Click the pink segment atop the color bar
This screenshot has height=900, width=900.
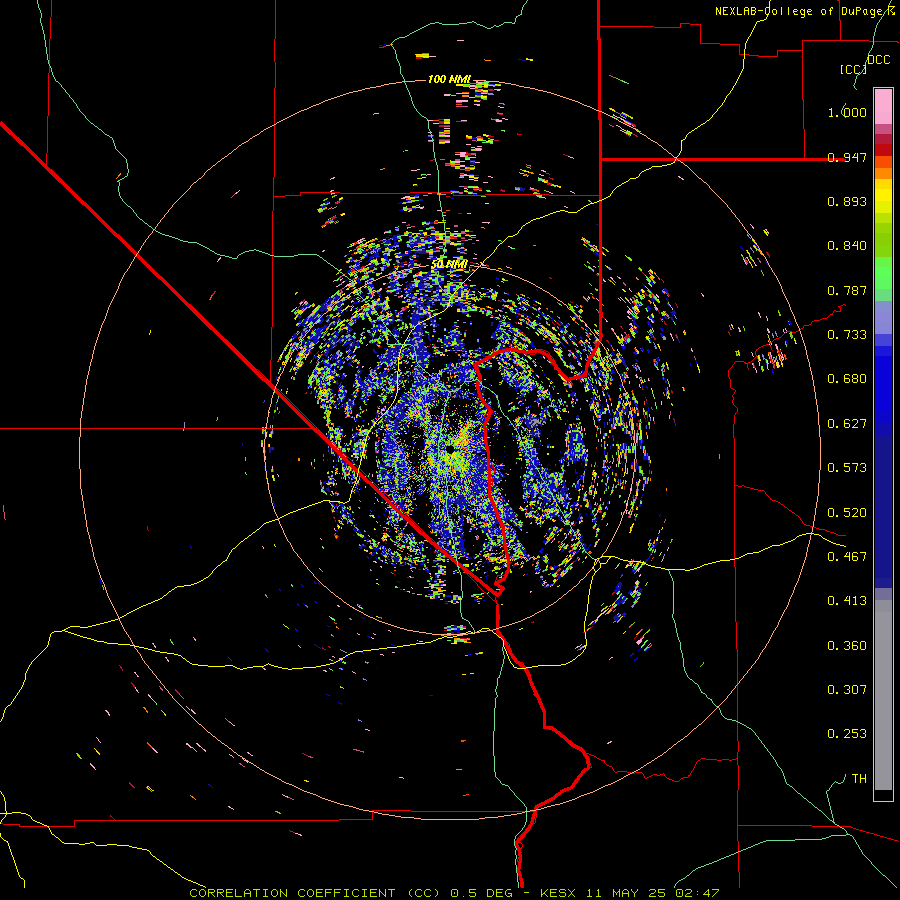click(x=883, y=107)
